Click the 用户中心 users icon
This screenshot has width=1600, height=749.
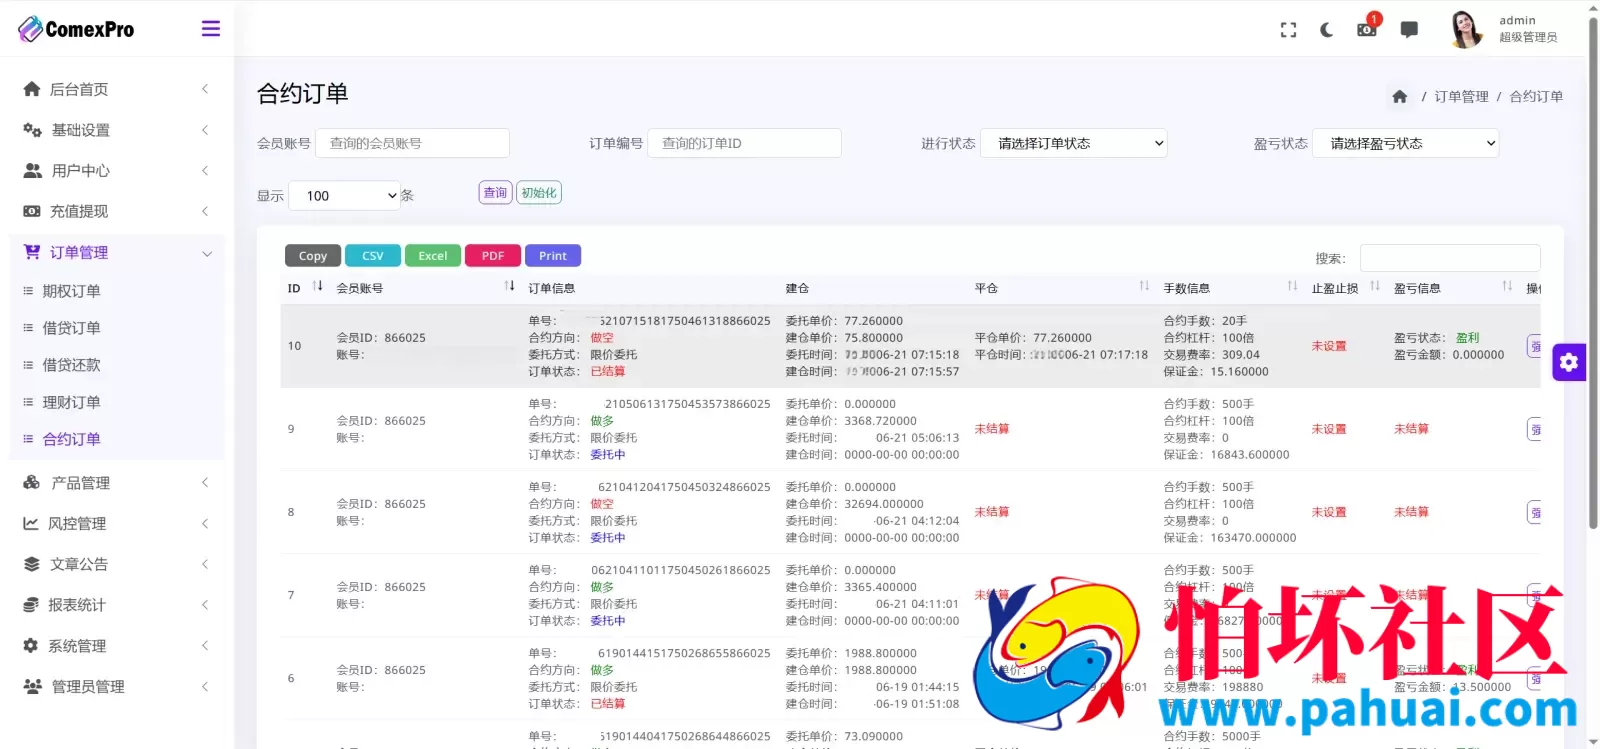pos(33,171)
